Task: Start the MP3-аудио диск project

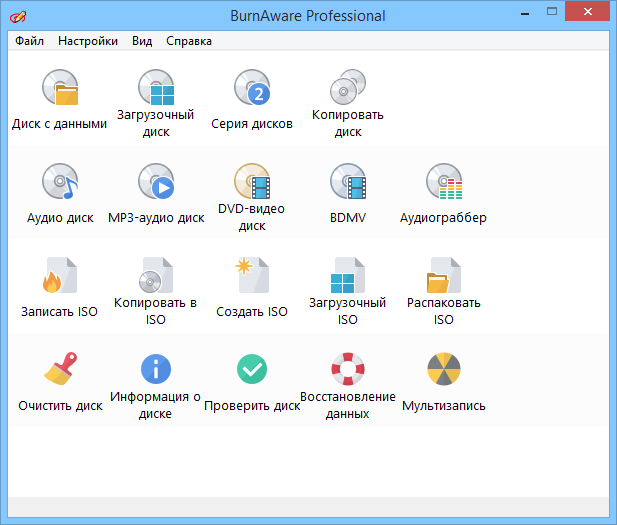Action: click(156, 183)
